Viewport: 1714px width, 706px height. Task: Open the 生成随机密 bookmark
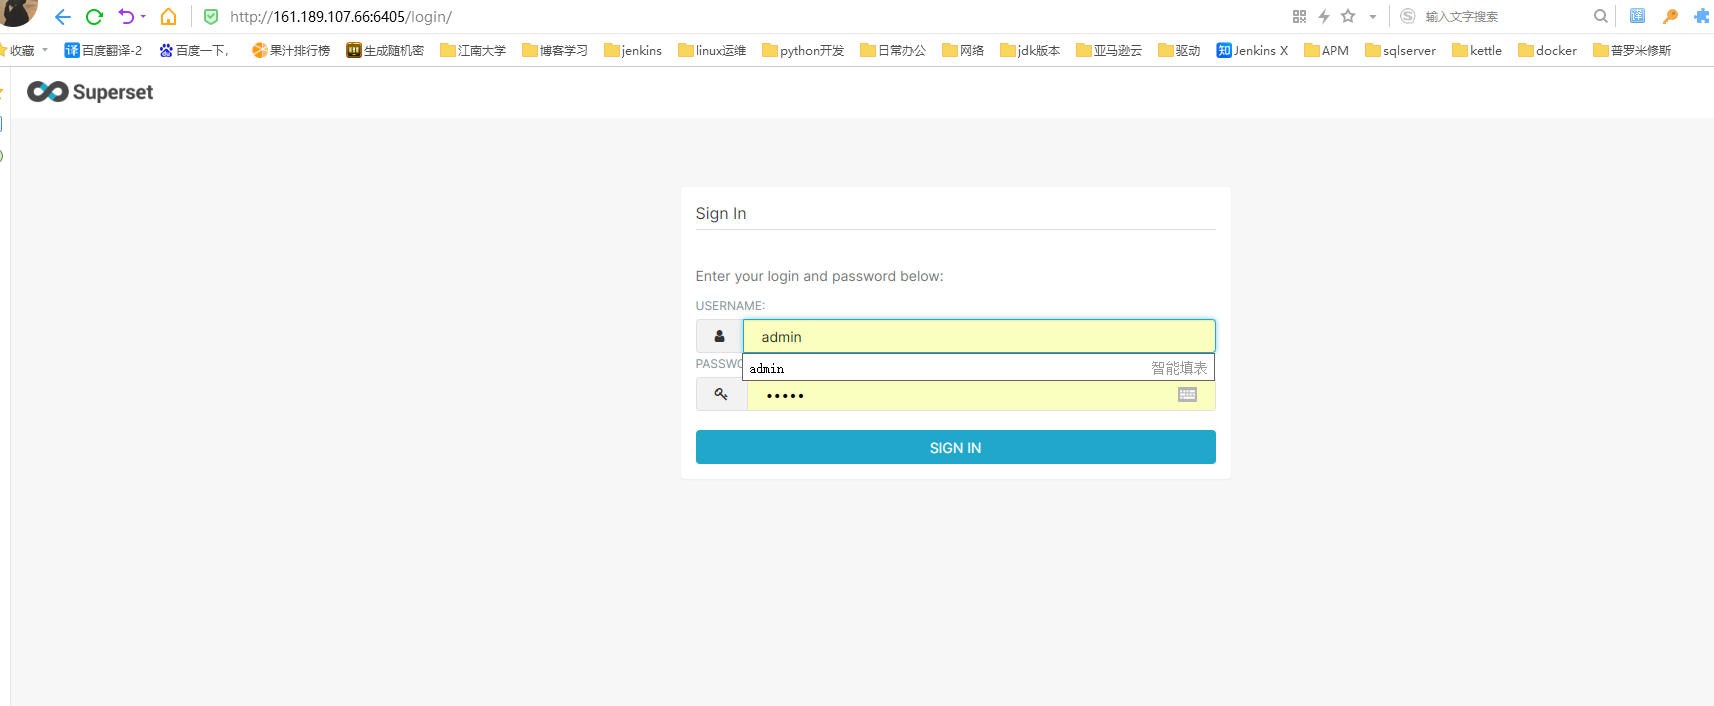[x=385, y=50]
